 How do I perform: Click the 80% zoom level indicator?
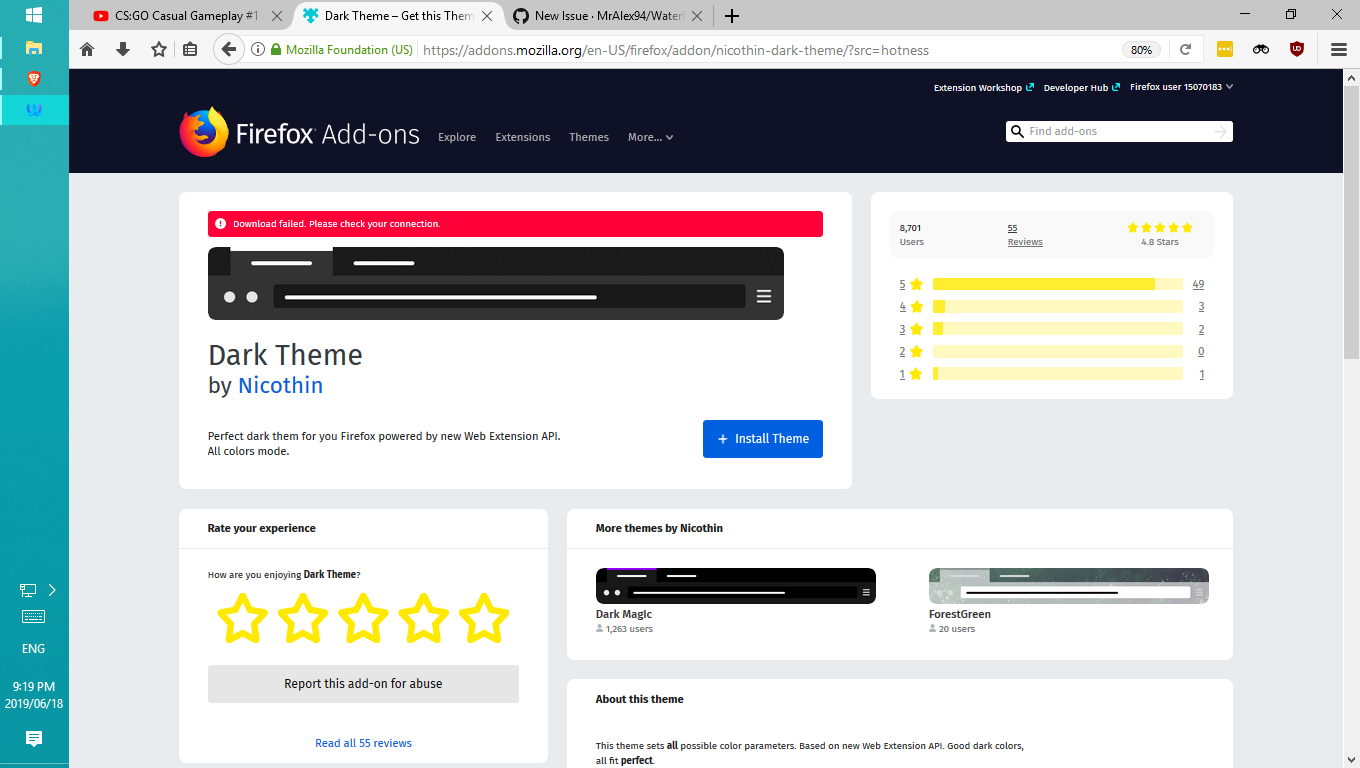[x=1141, y=50]
